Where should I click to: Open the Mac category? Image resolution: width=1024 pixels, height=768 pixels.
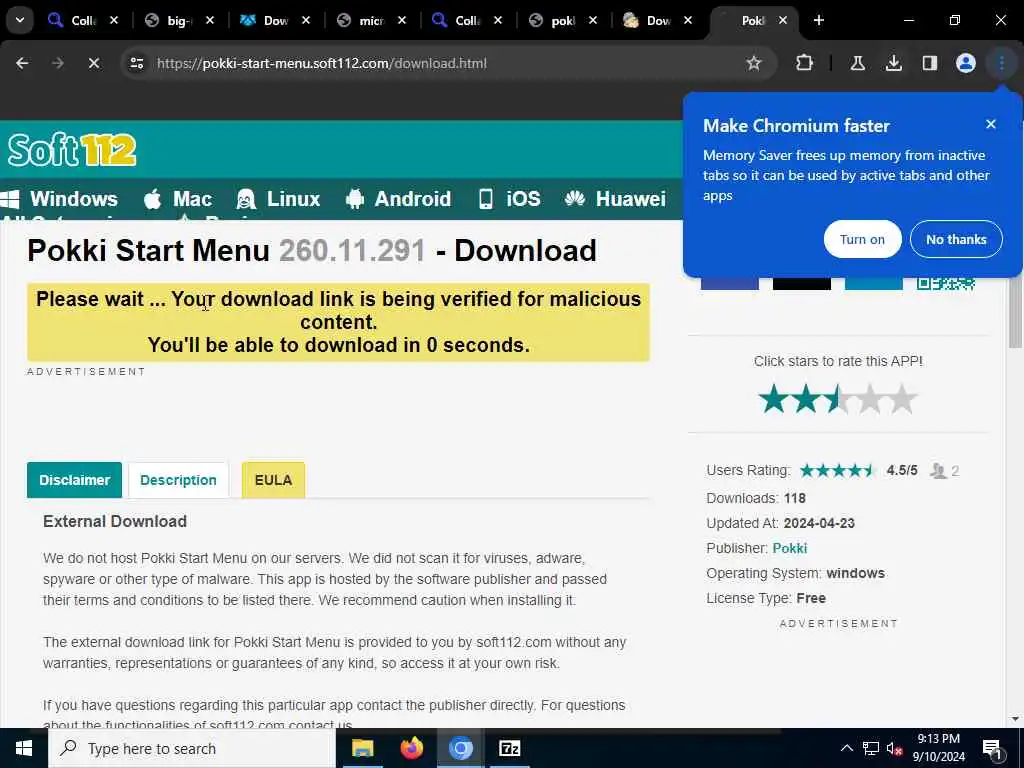[x=178, y=199]
